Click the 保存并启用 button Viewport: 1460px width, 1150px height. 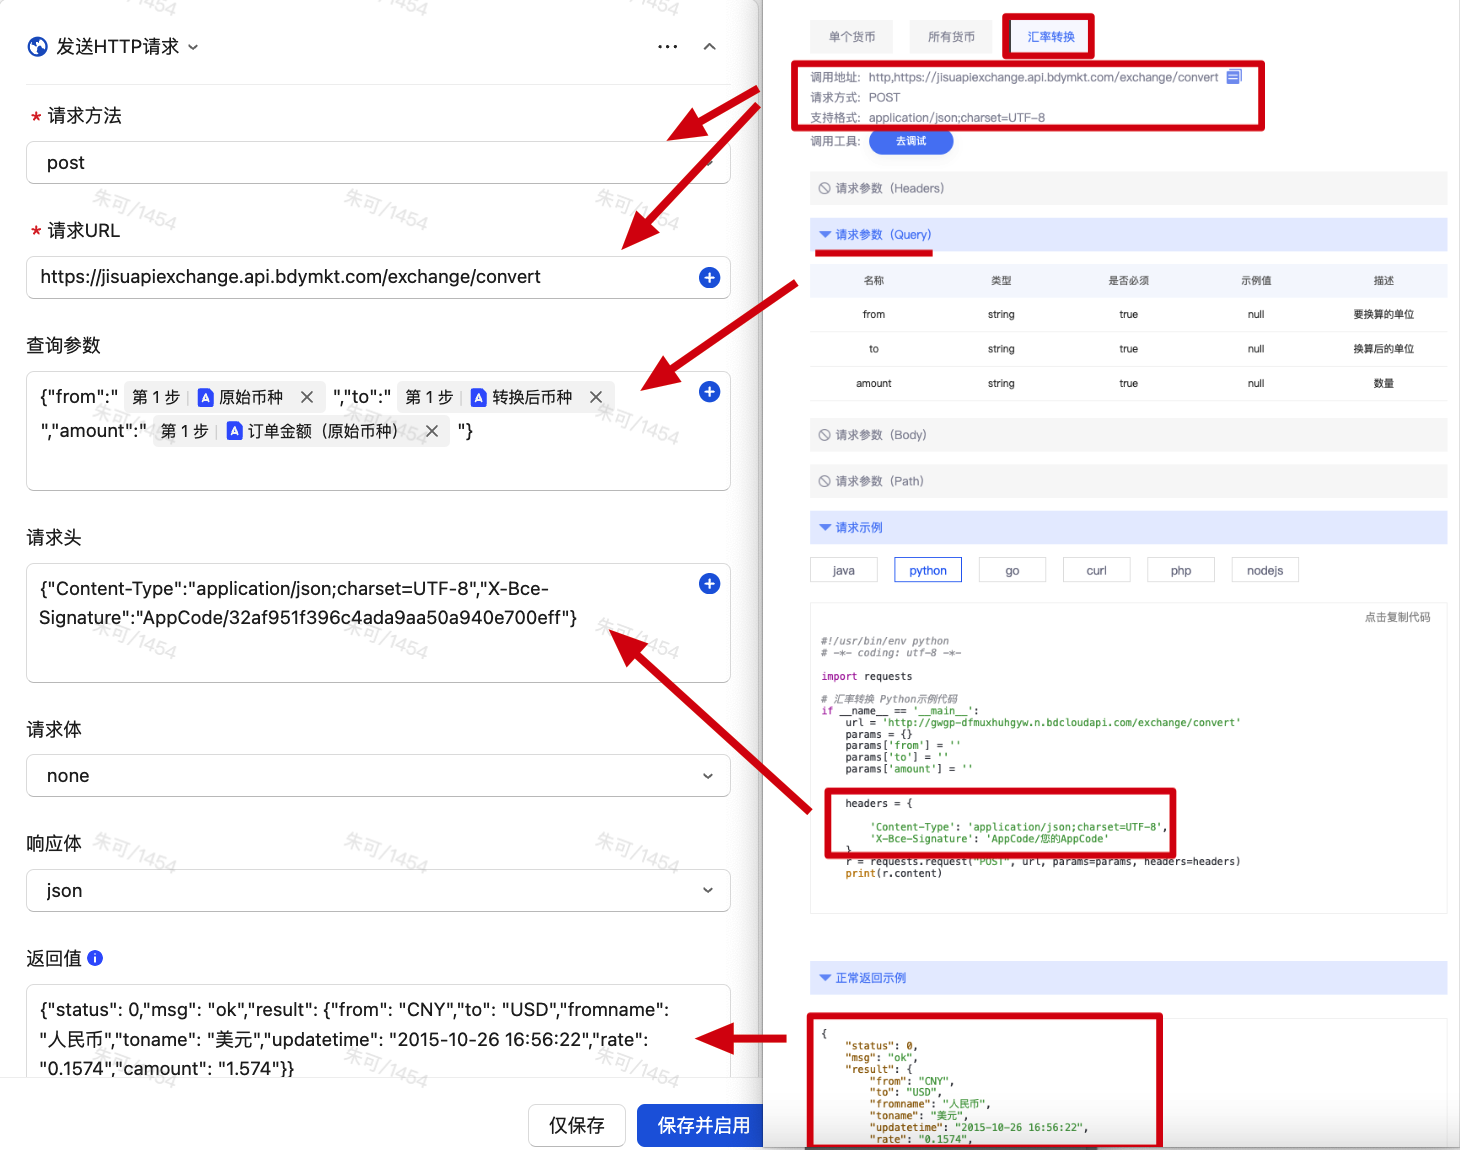click(x=703, y=1126)
